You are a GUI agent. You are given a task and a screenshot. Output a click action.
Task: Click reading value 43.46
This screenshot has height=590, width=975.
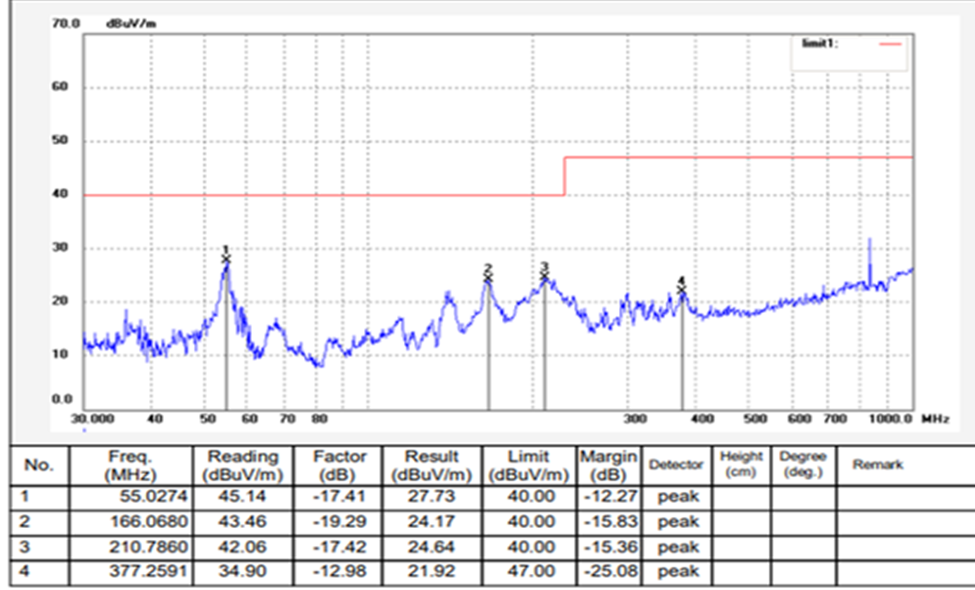click(x=243, y=522)
